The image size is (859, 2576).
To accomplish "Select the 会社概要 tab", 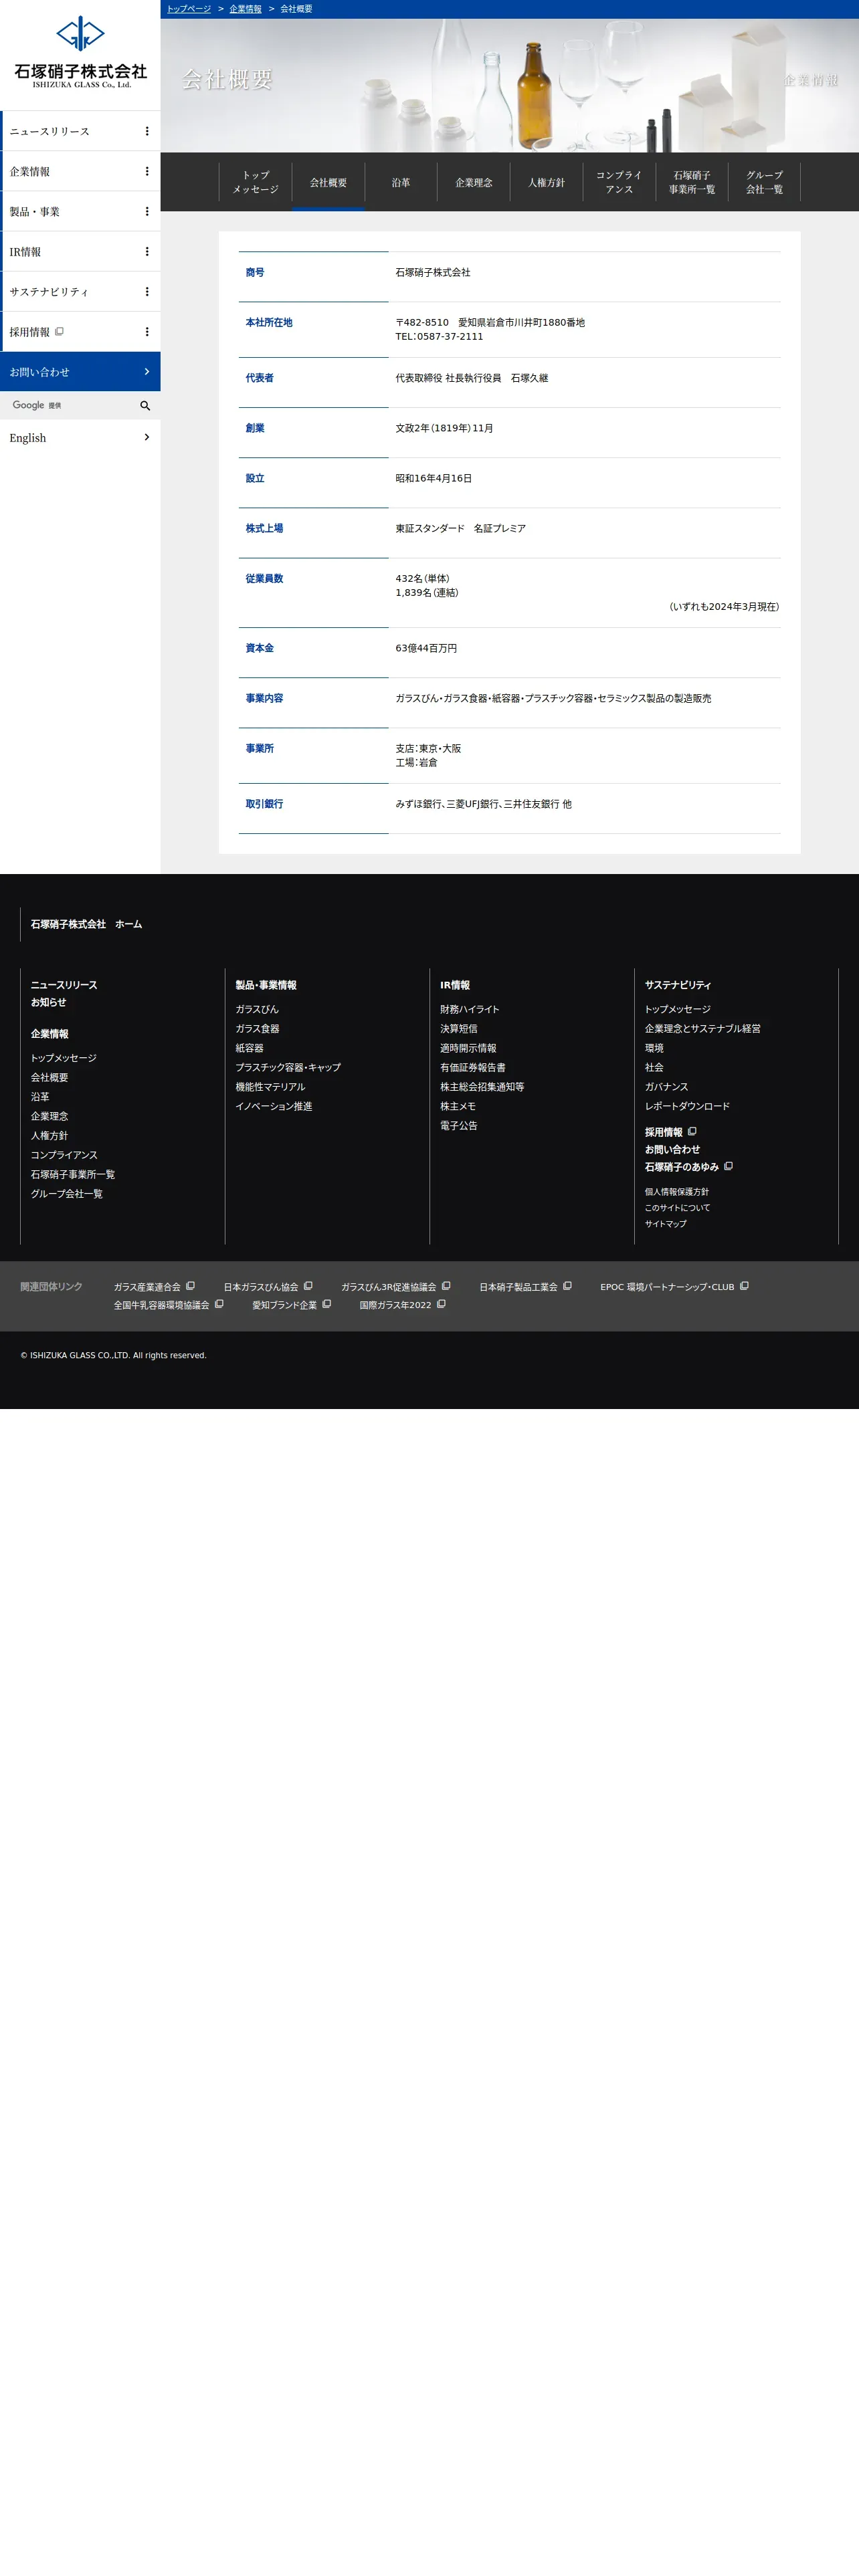I will 328,182.
